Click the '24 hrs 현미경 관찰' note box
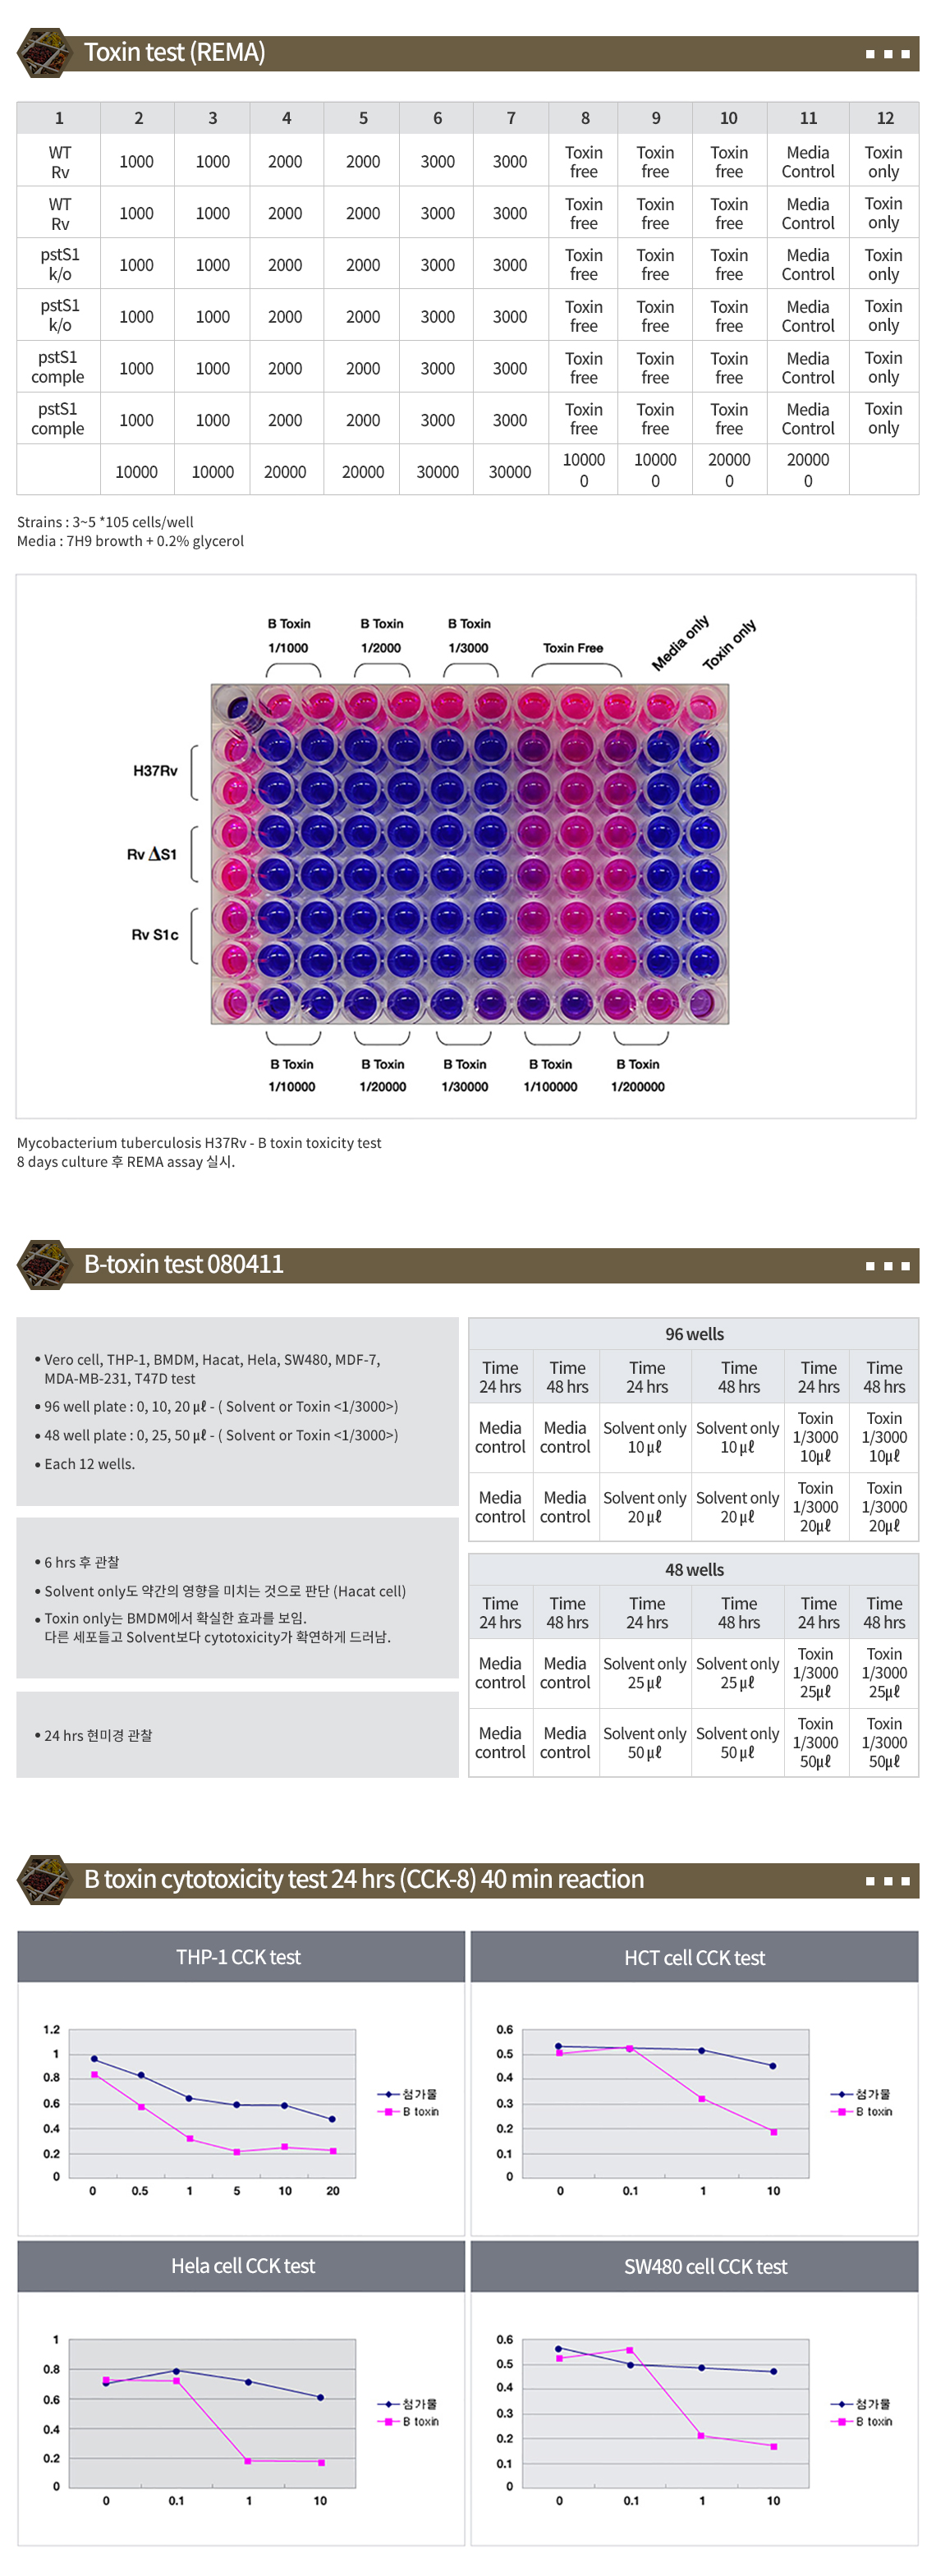 (237, 1735)
